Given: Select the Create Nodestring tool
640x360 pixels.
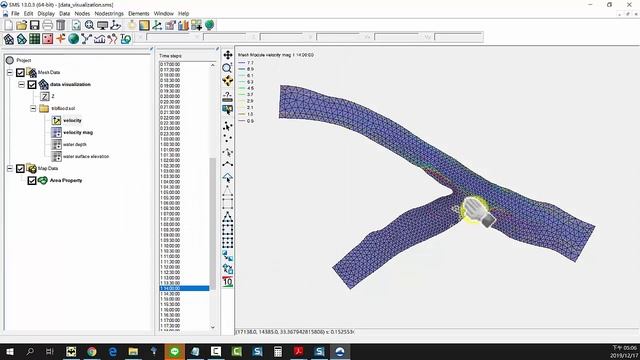Looking at the screenshot, I should tap(228, 164).
